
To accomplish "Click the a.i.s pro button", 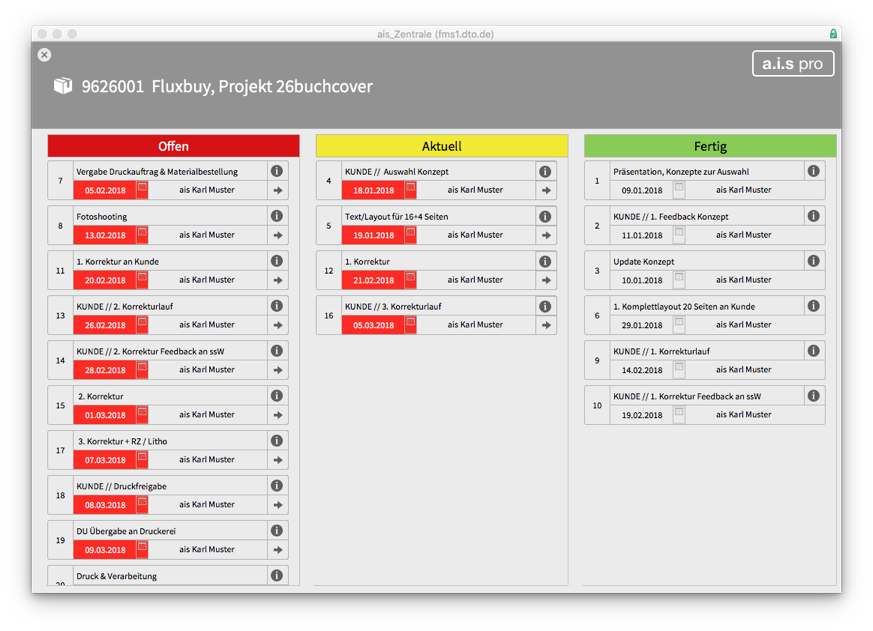I will (x=793, y=63).
